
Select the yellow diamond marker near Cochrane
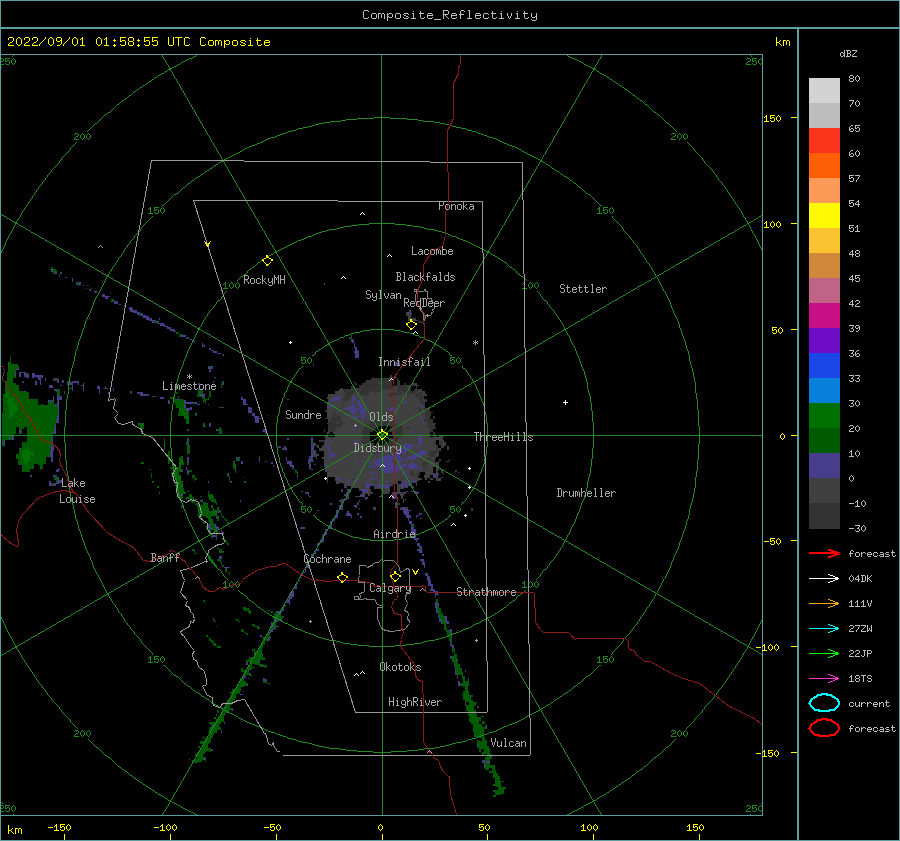pyautogui.click(x=342, y=577)
